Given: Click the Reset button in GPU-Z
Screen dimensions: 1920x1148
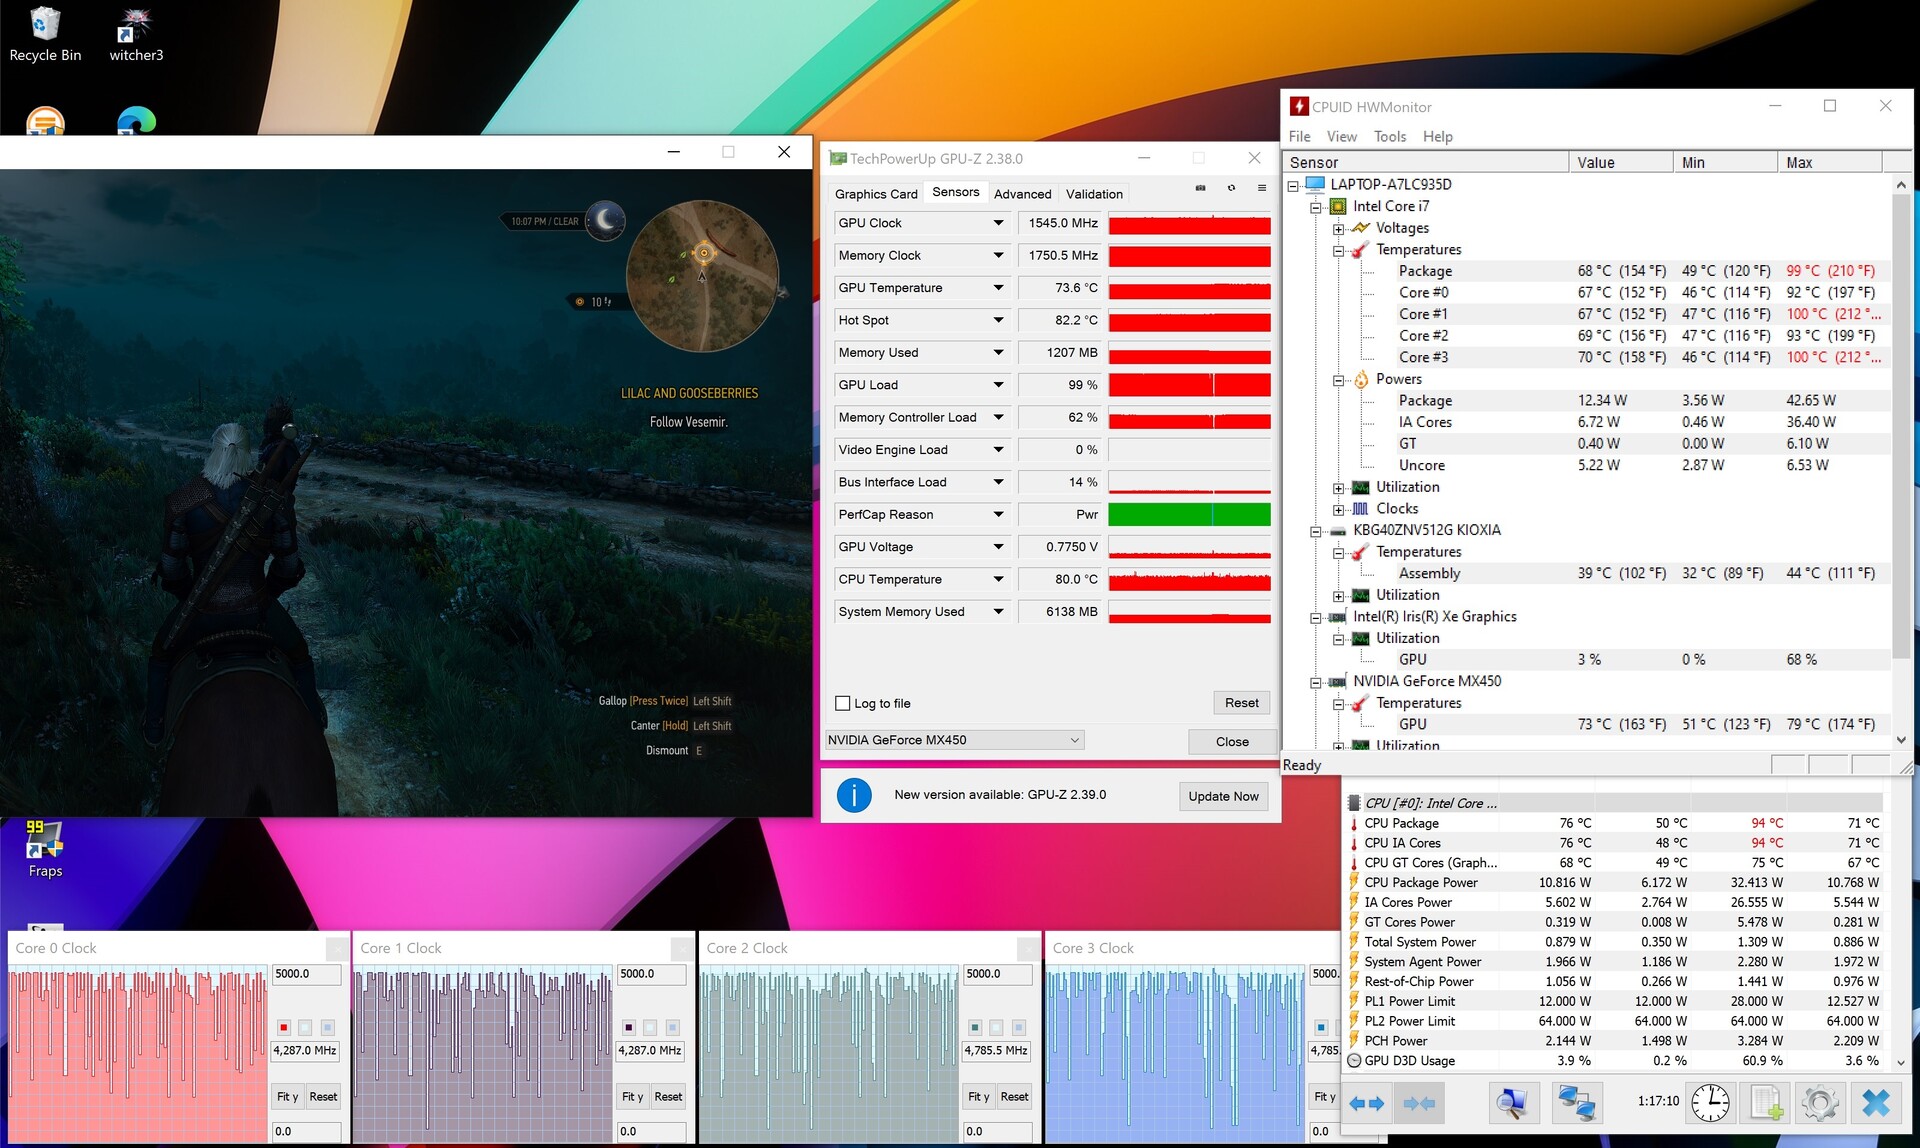Looking at the screenshot, I should (x=1242, y=703).
